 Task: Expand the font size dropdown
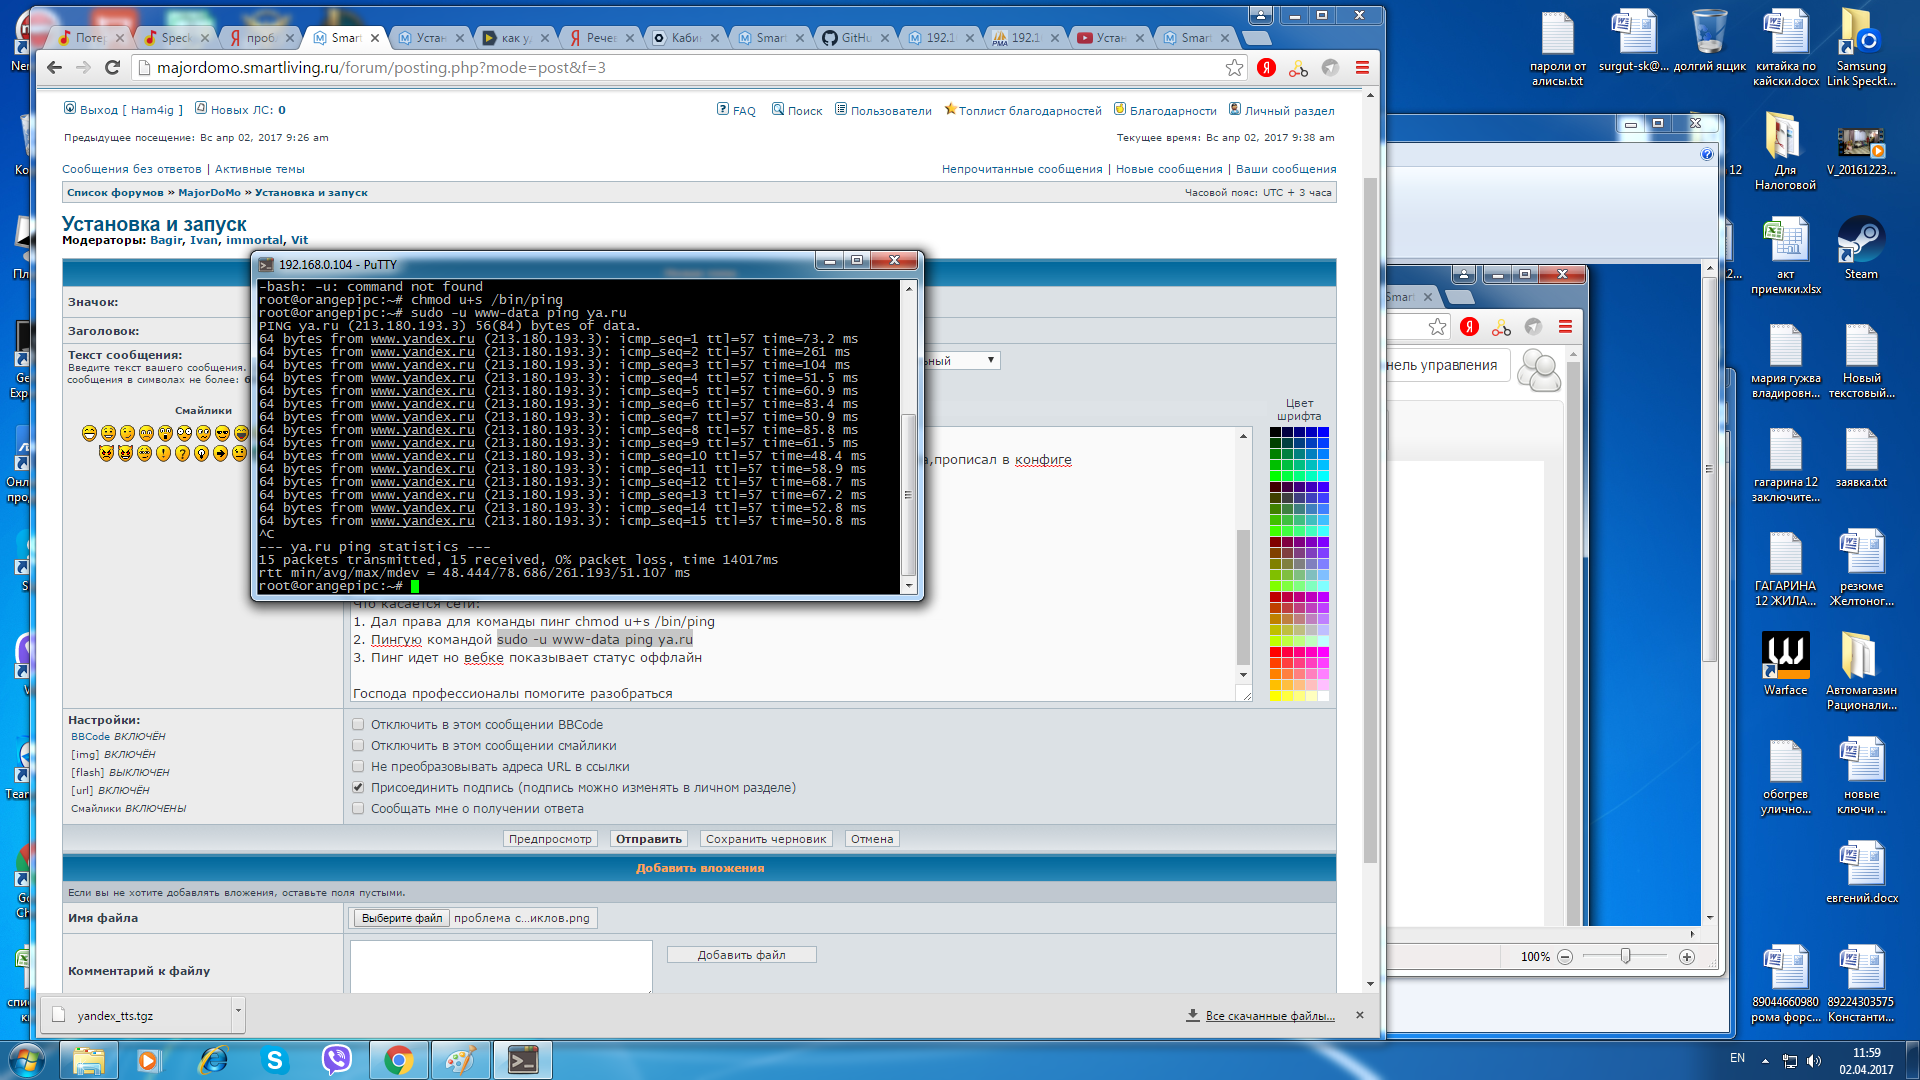pos(990,361)
